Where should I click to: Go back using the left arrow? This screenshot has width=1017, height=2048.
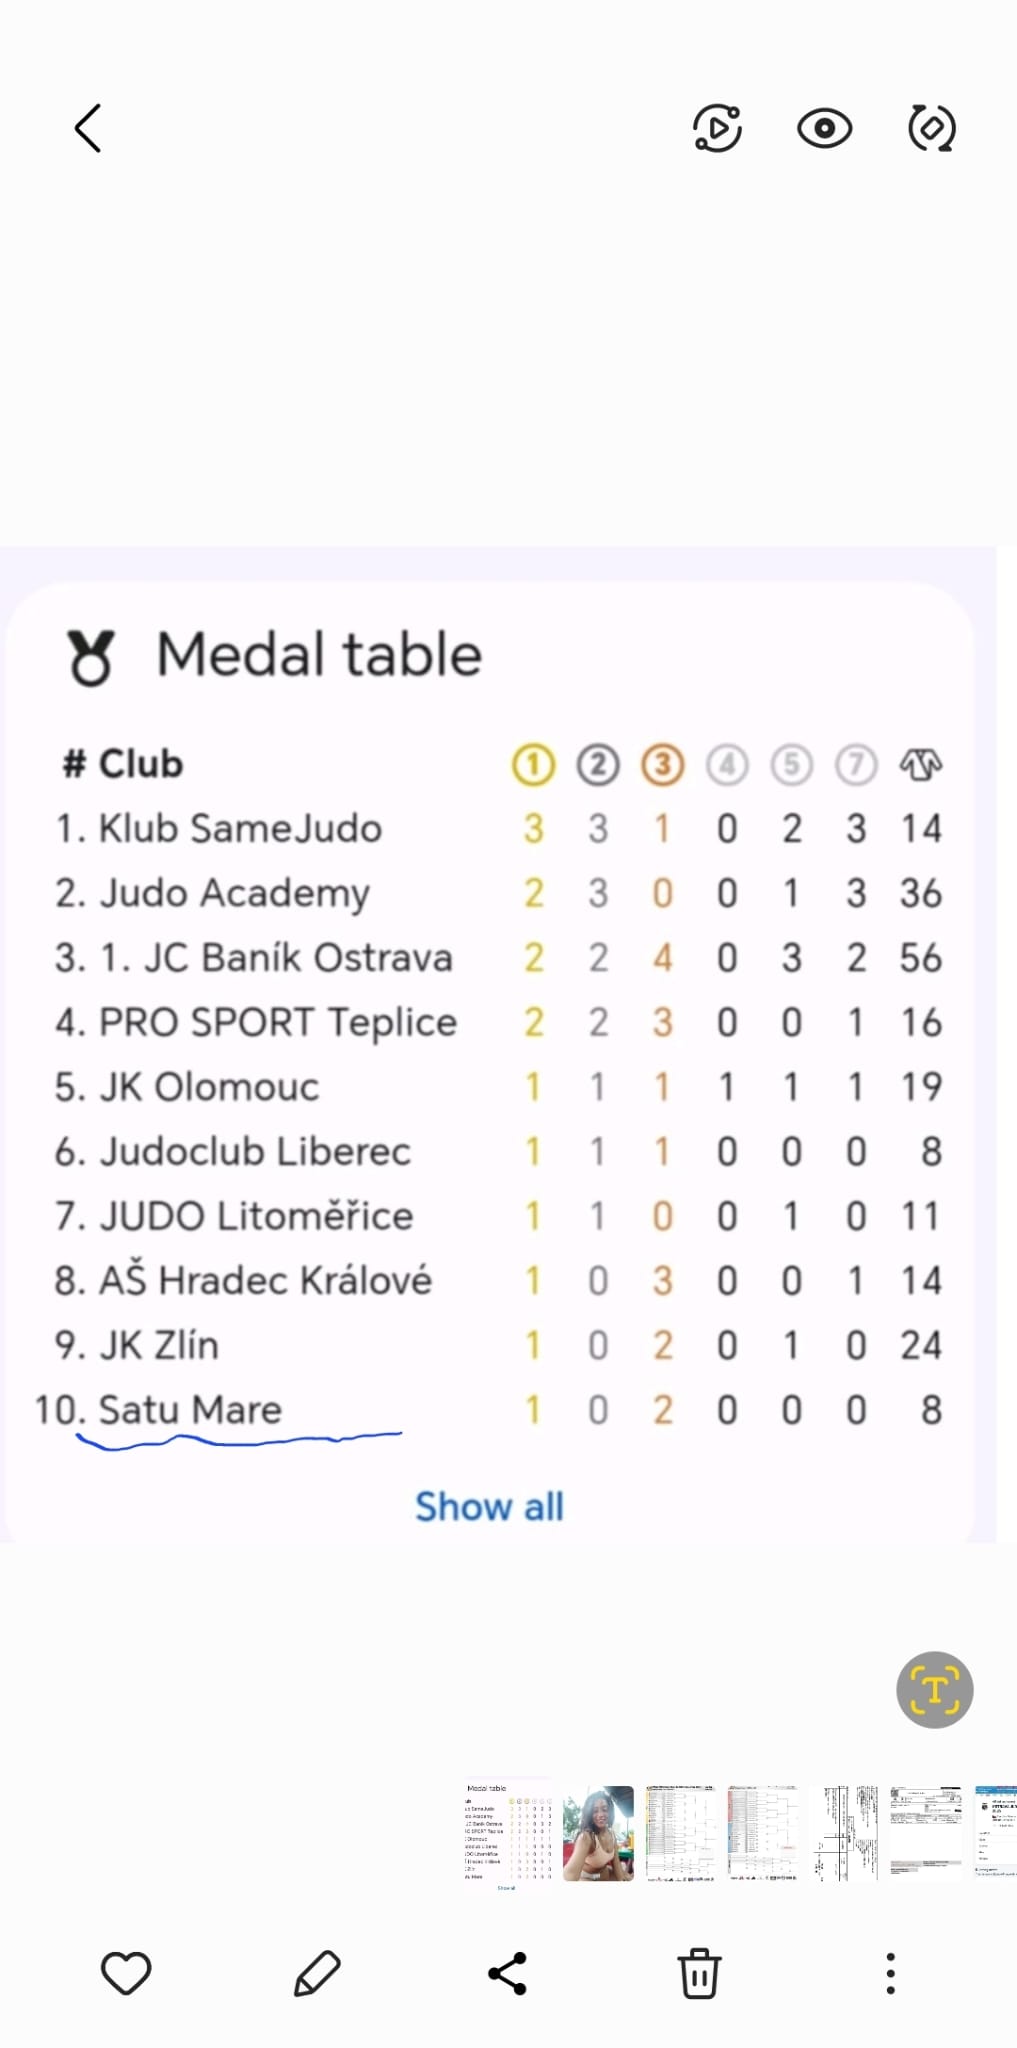coord(88,128)
